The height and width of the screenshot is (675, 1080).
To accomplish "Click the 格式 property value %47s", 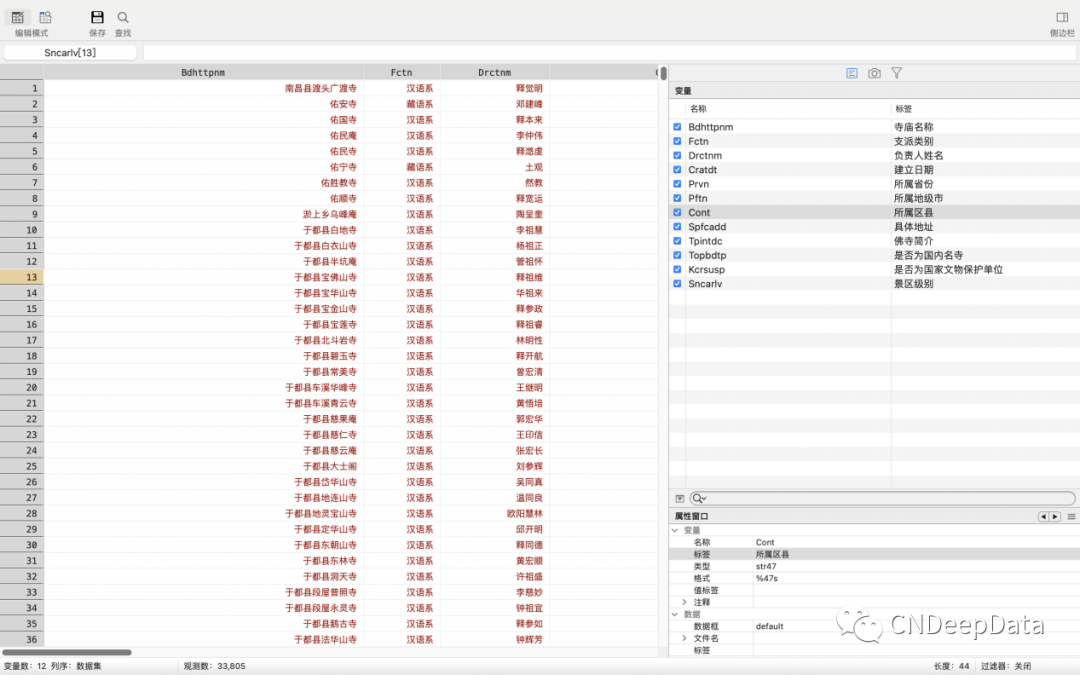I will click(x=767, y=579).
